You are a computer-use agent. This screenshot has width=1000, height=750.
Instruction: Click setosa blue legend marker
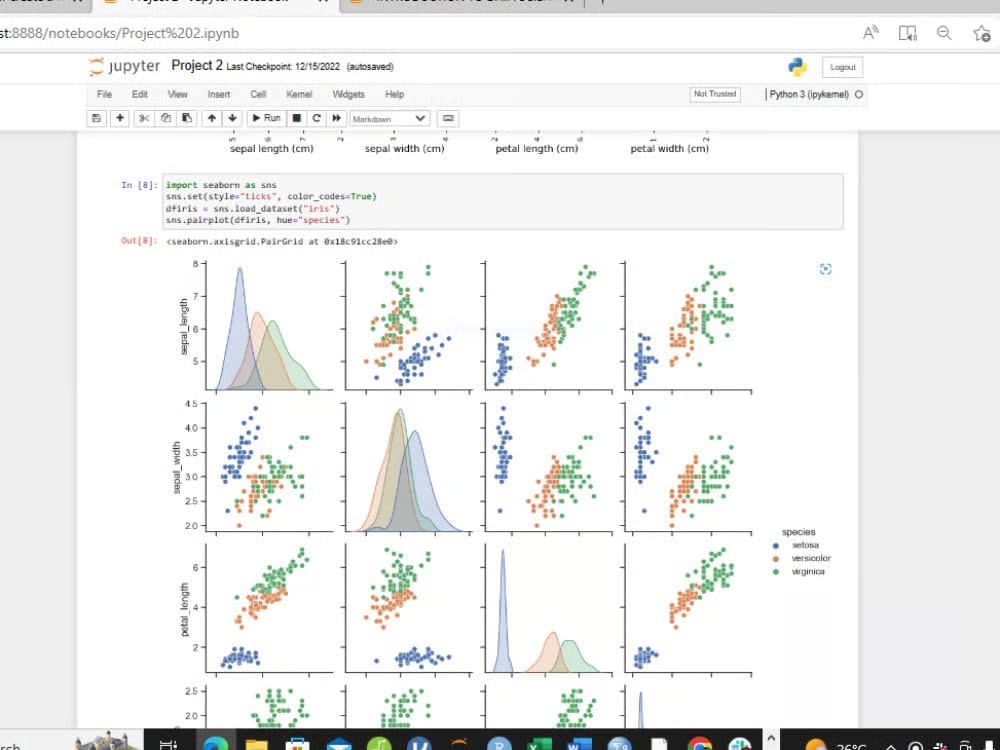[x=776, y=545]
